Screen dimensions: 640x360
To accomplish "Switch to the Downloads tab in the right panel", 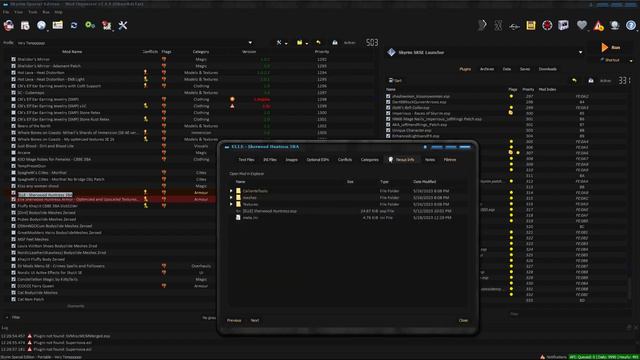I will coord(548,69).
